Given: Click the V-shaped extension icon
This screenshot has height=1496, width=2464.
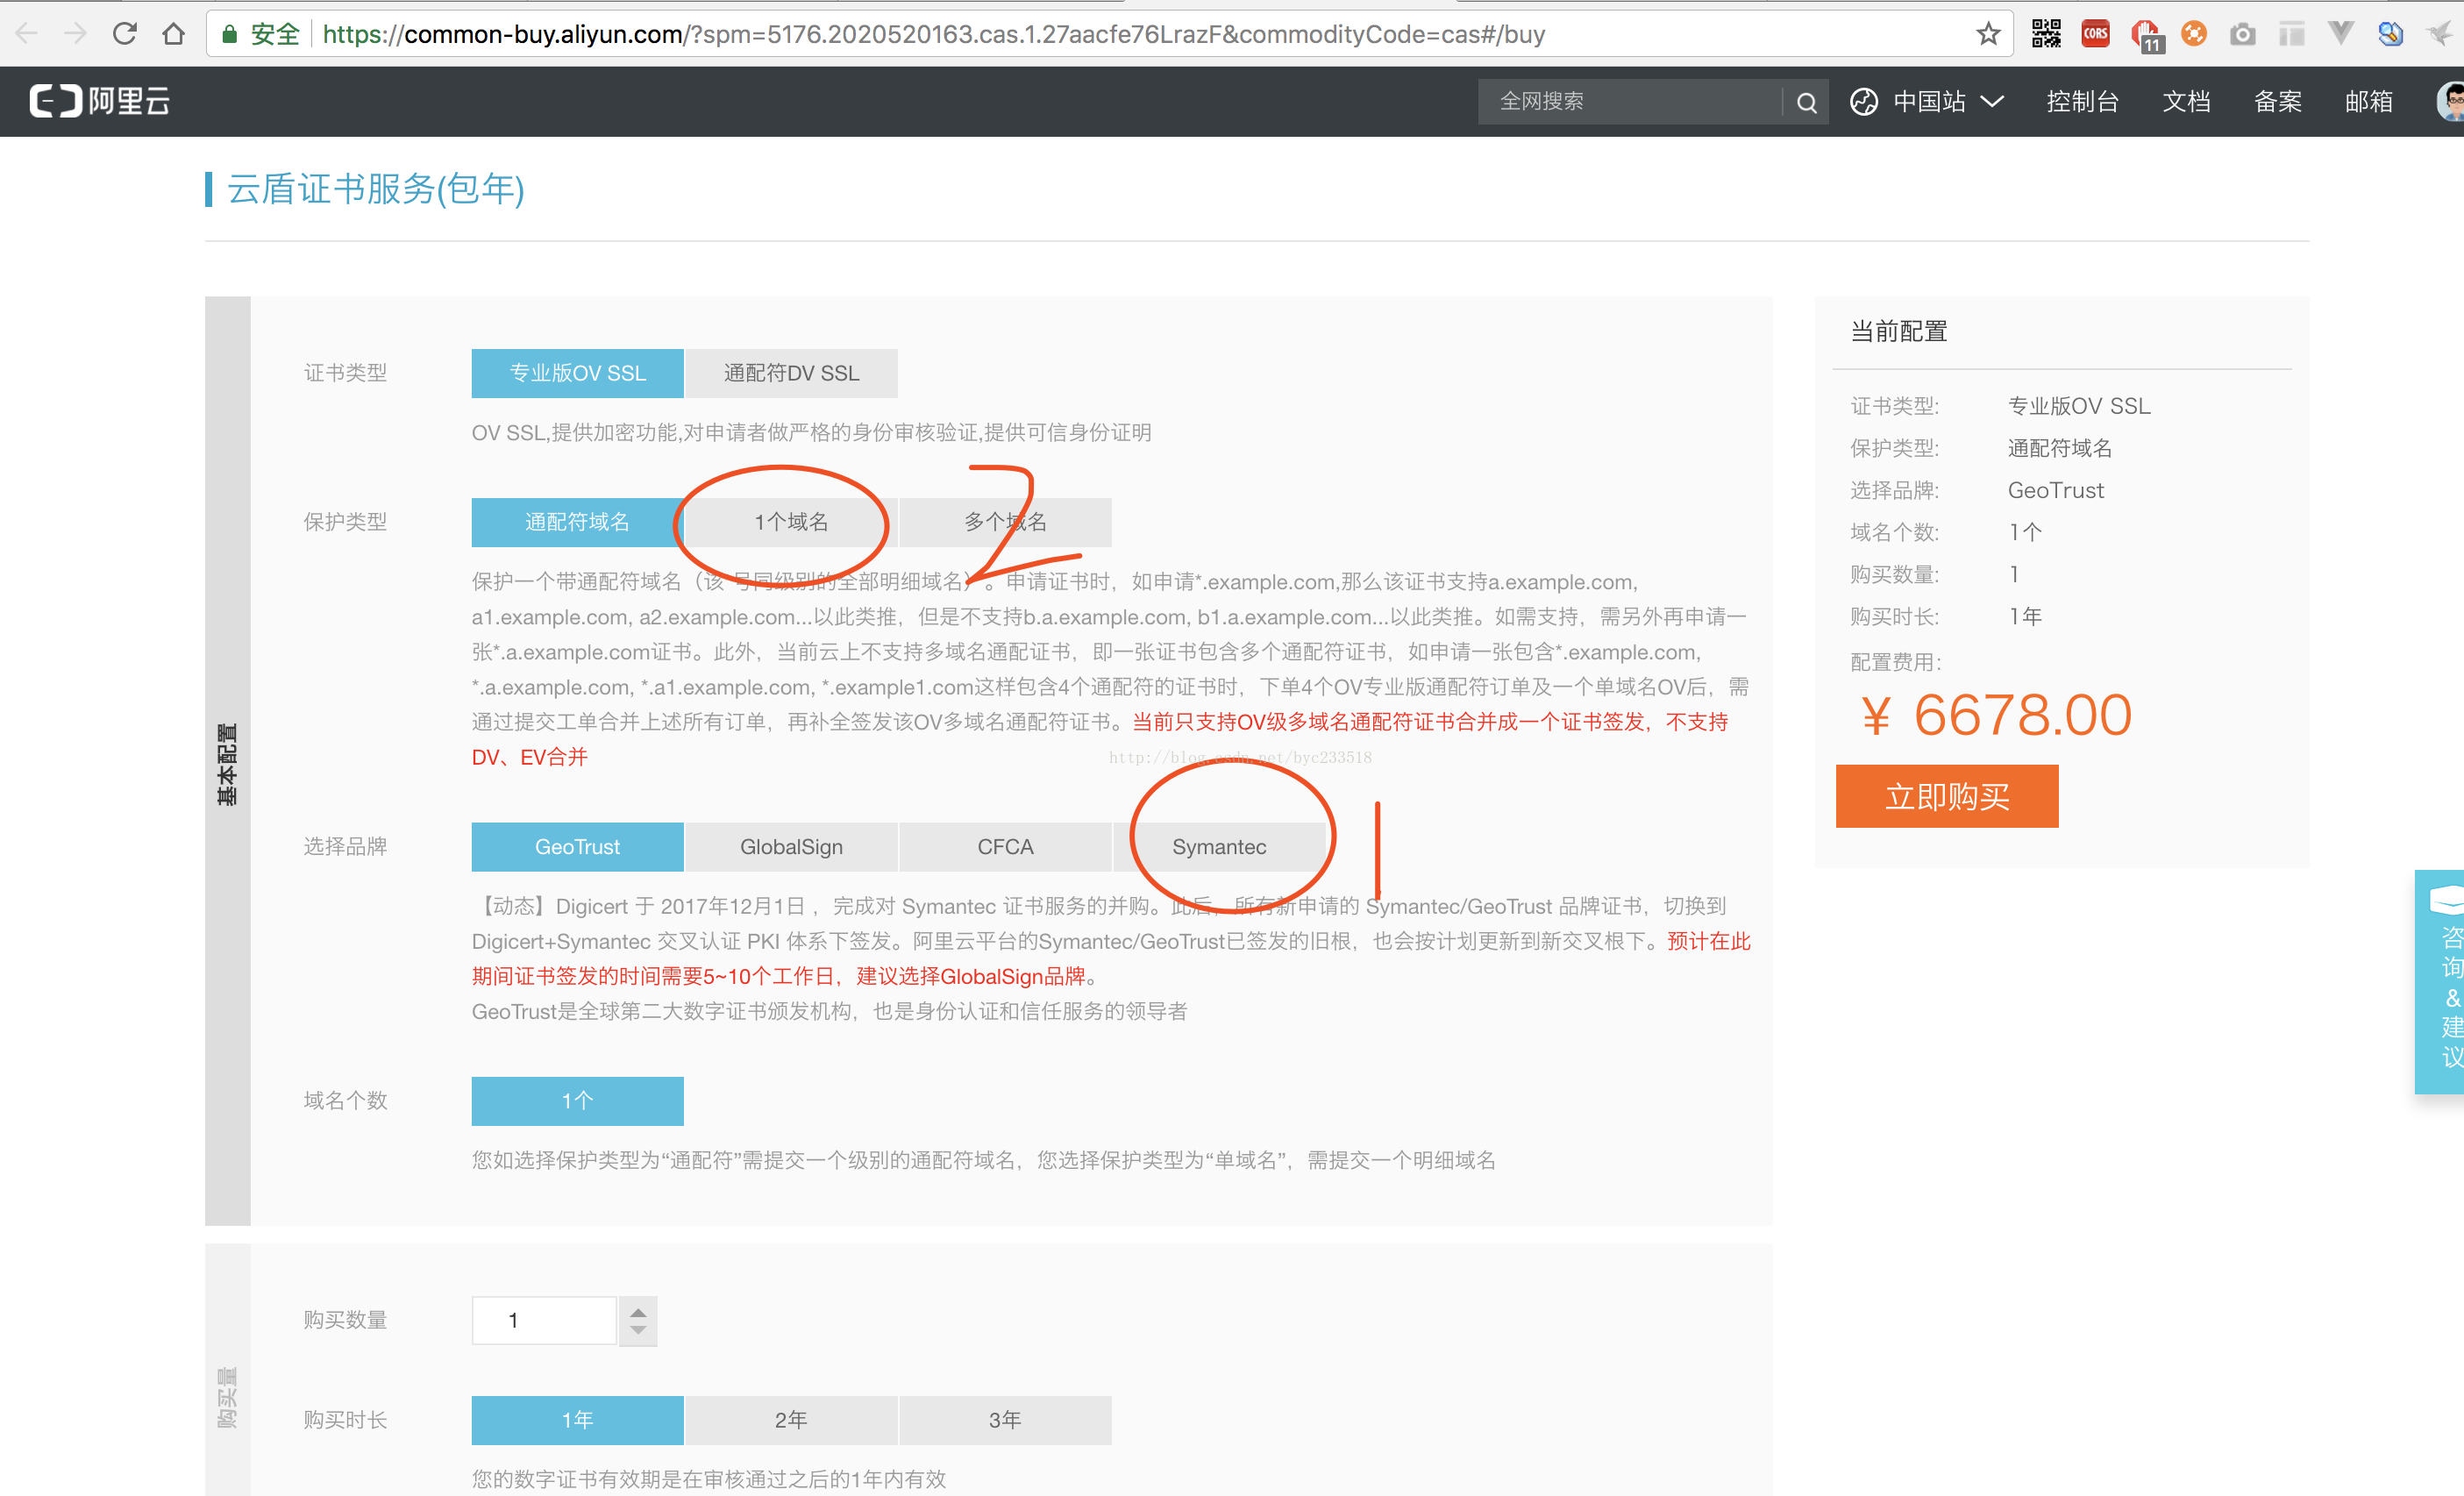Looking at the screenshot, I should pos(2340,34).
